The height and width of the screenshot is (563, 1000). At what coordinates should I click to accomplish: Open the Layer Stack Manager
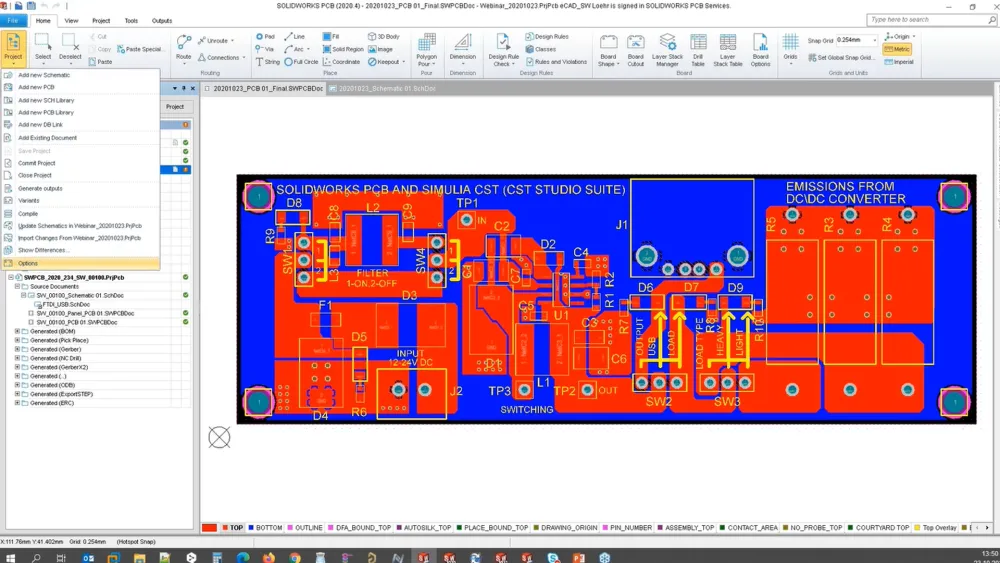[x=667, y=50]
